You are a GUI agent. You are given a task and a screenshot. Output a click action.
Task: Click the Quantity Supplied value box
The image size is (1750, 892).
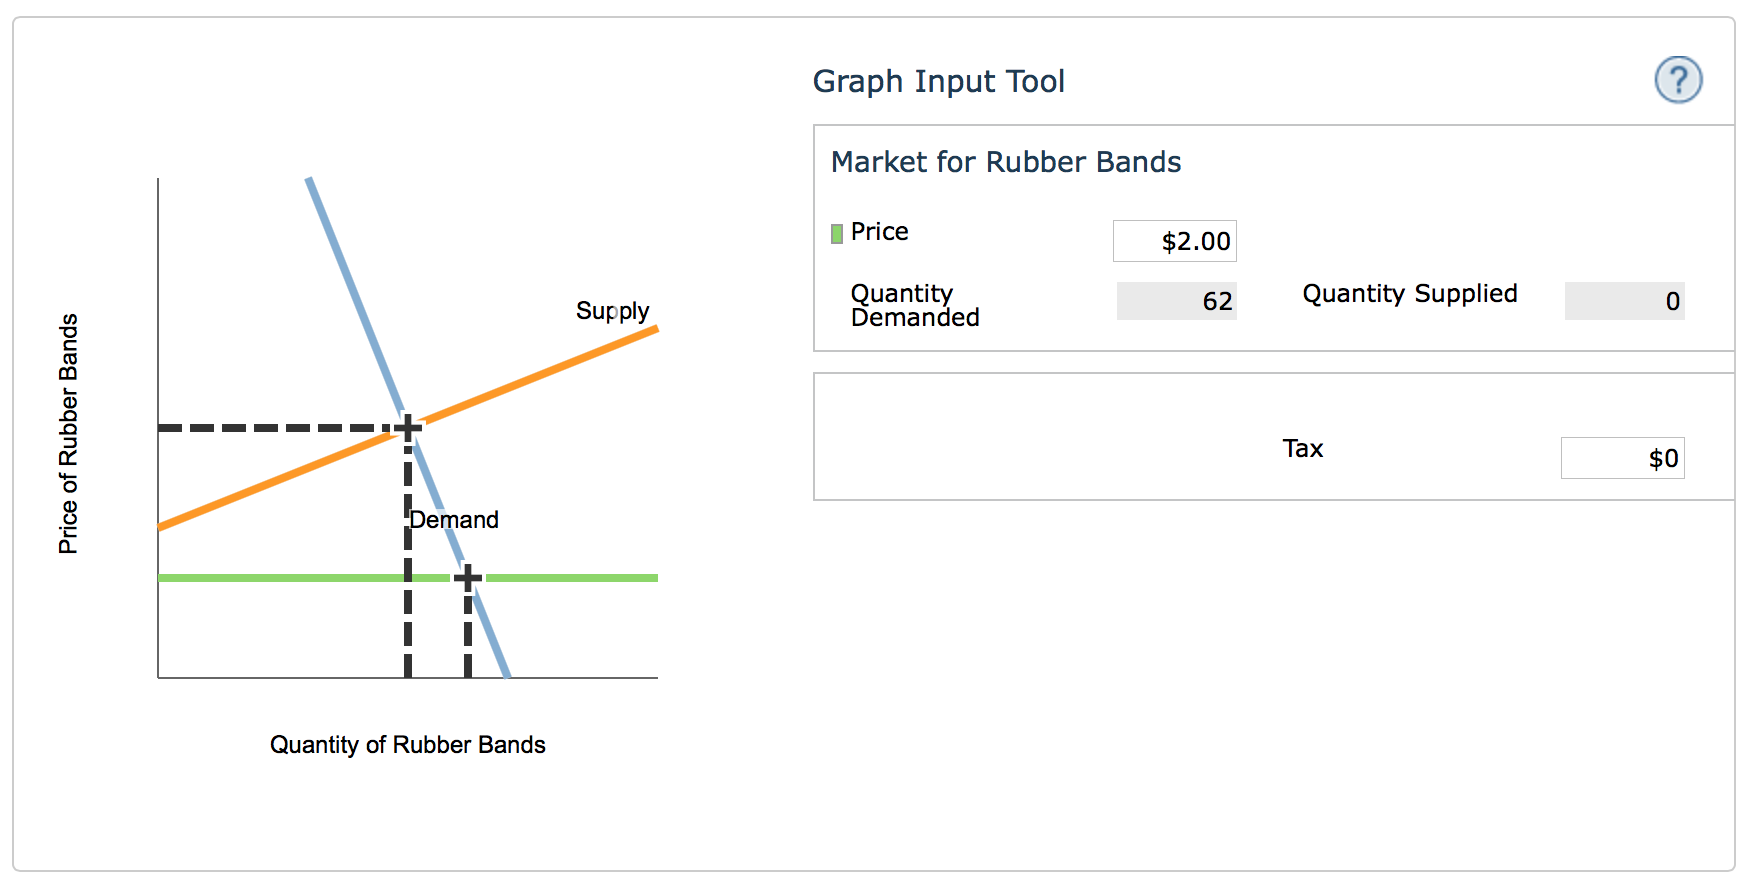(1624, 301)
